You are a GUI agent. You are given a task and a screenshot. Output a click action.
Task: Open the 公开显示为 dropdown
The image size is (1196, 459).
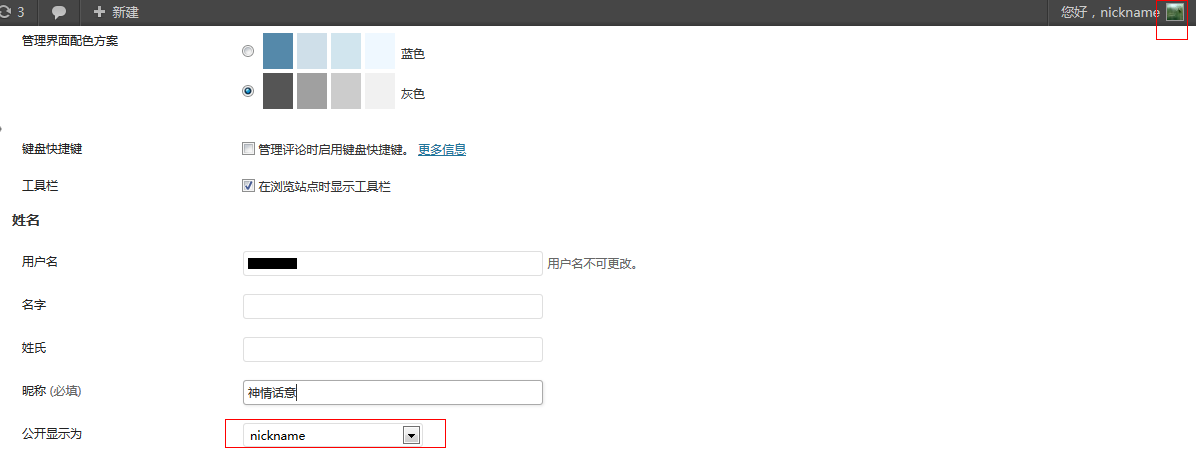333,435
